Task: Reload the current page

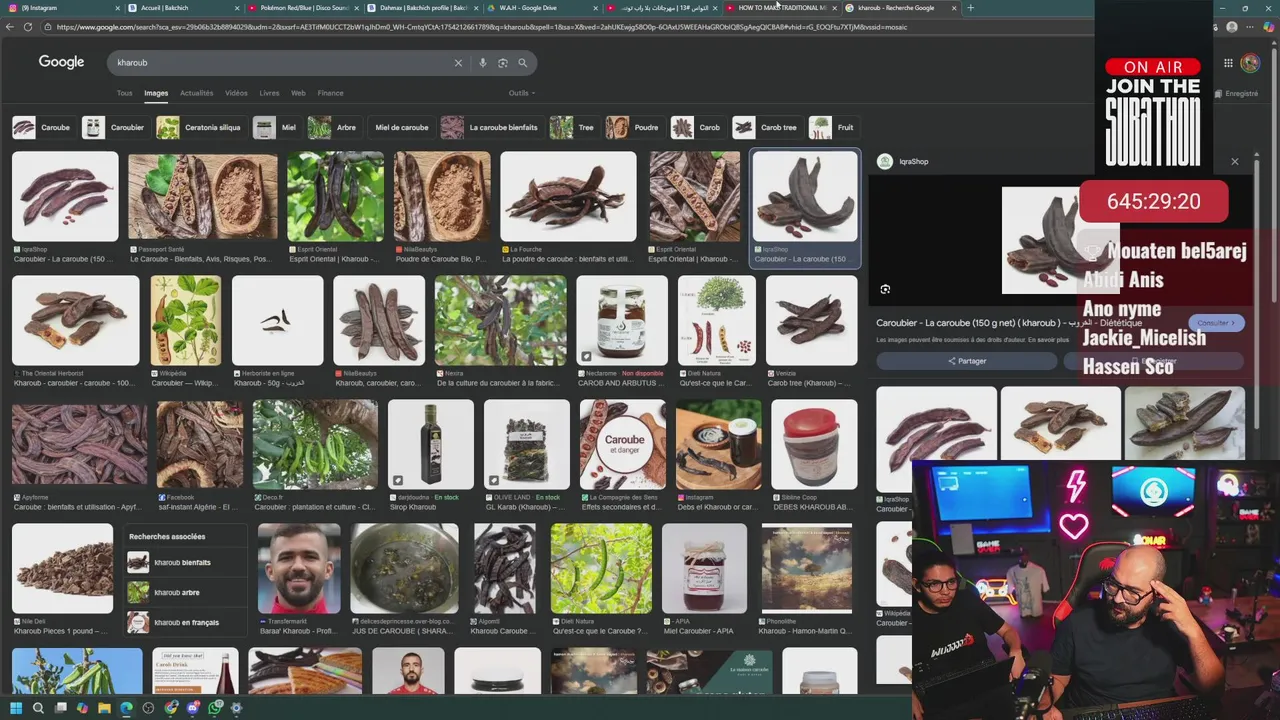Action: [x=27, y=27]
